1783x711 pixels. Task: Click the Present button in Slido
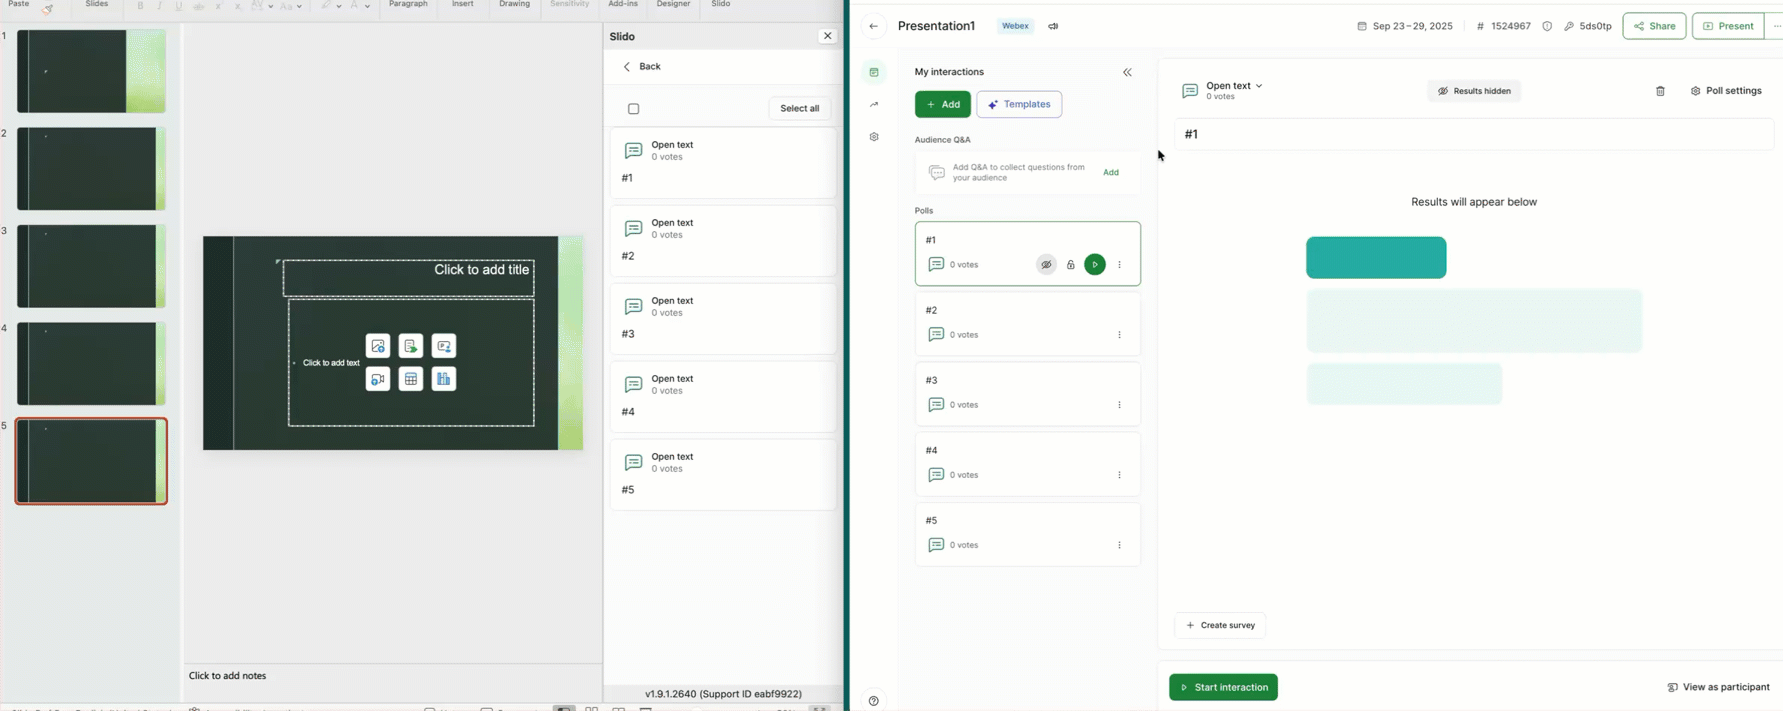coord(1727,26)
